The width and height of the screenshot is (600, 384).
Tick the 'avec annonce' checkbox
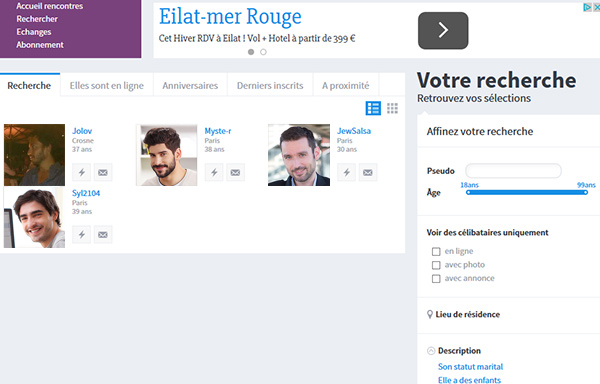(x=436, y=278)
